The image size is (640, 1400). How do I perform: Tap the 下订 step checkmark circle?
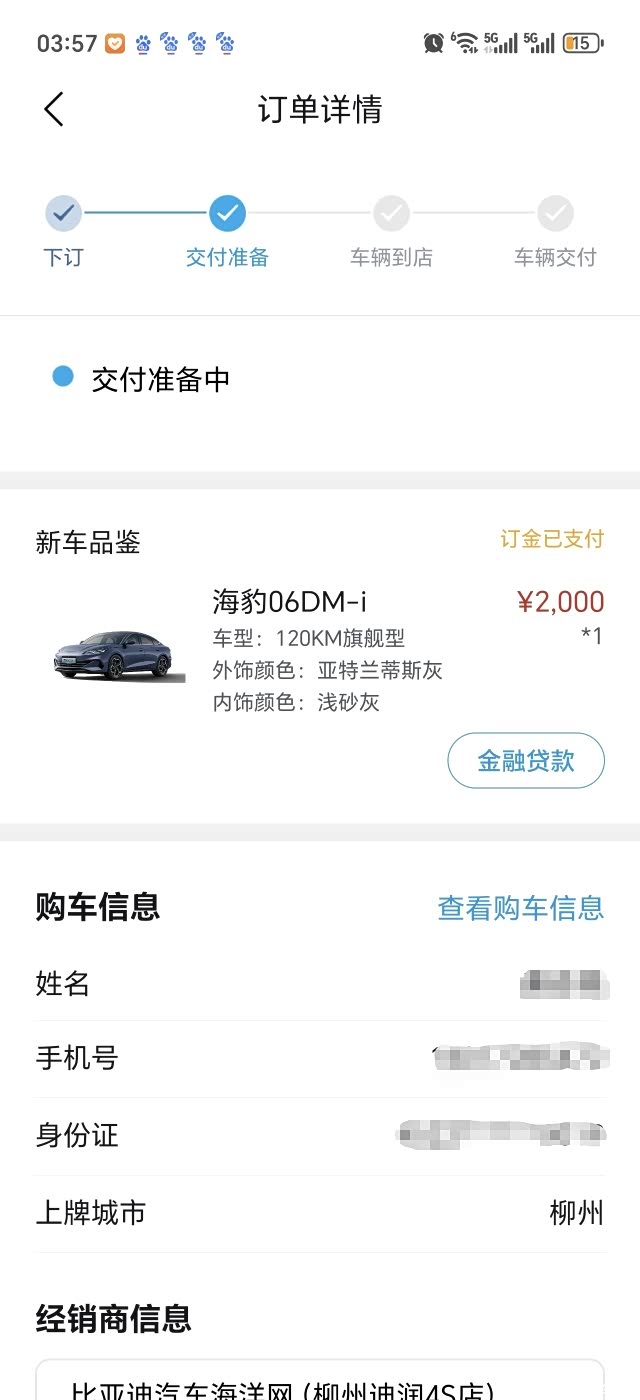click(x=63, y=213)
